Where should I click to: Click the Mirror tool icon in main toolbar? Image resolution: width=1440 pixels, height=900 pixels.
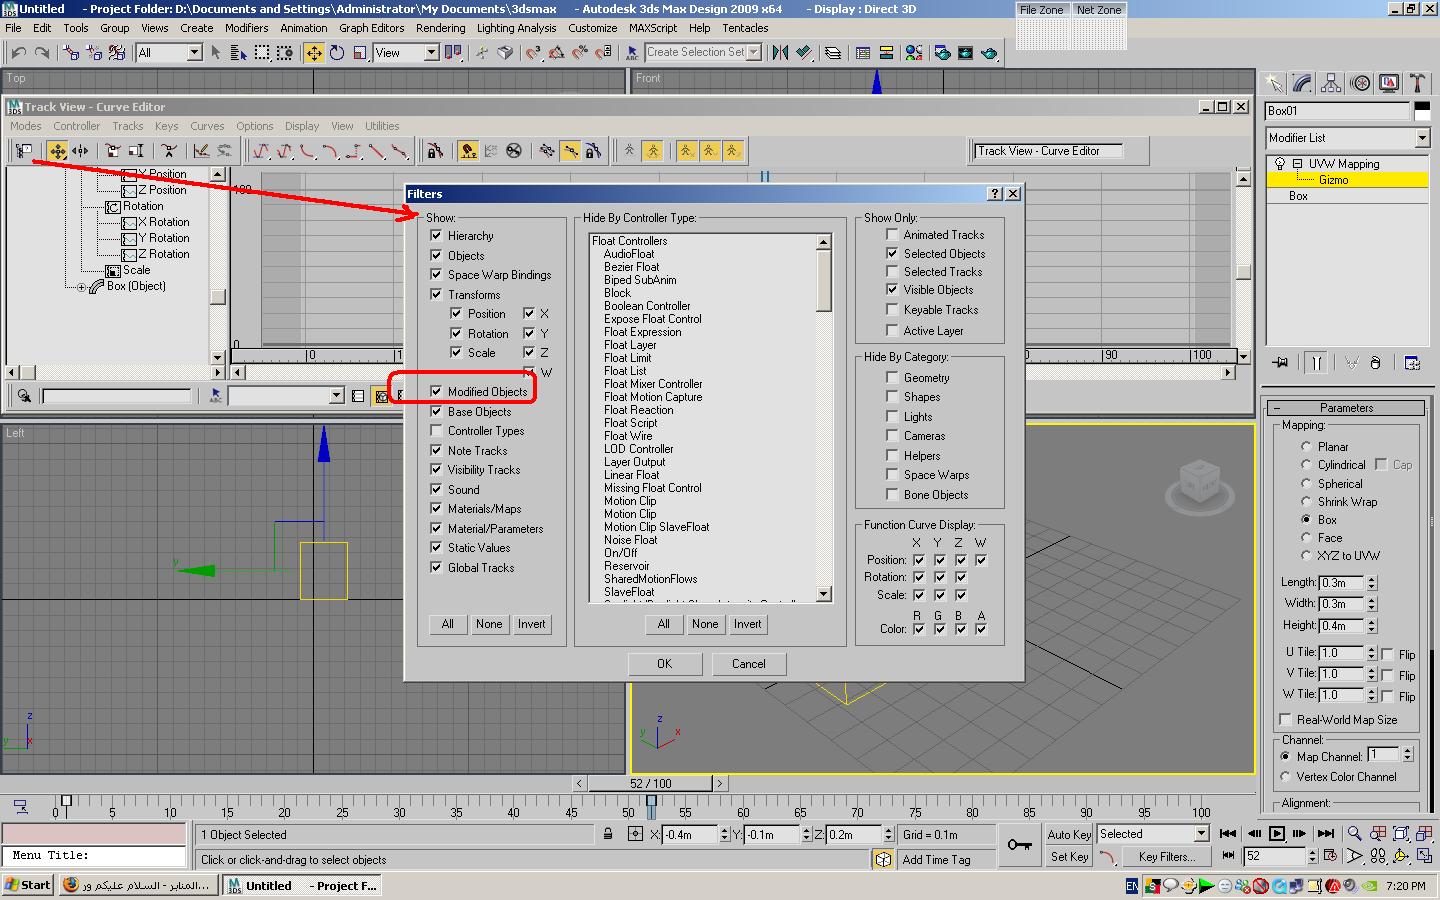tap(780, 53)
